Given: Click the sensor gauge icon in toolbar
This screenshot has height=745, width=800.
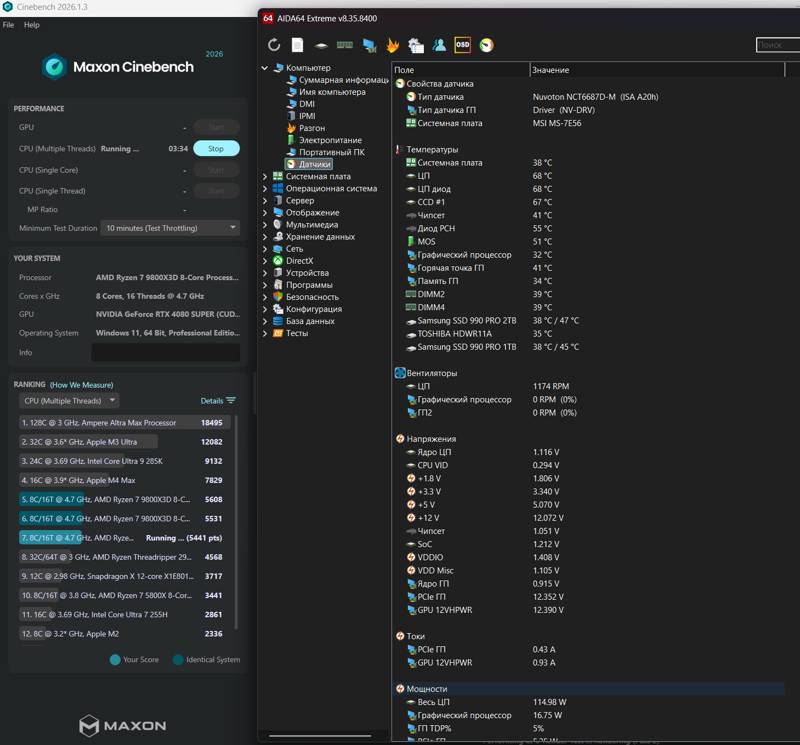Looking at the screenshot, I should (x=486, y=45).
